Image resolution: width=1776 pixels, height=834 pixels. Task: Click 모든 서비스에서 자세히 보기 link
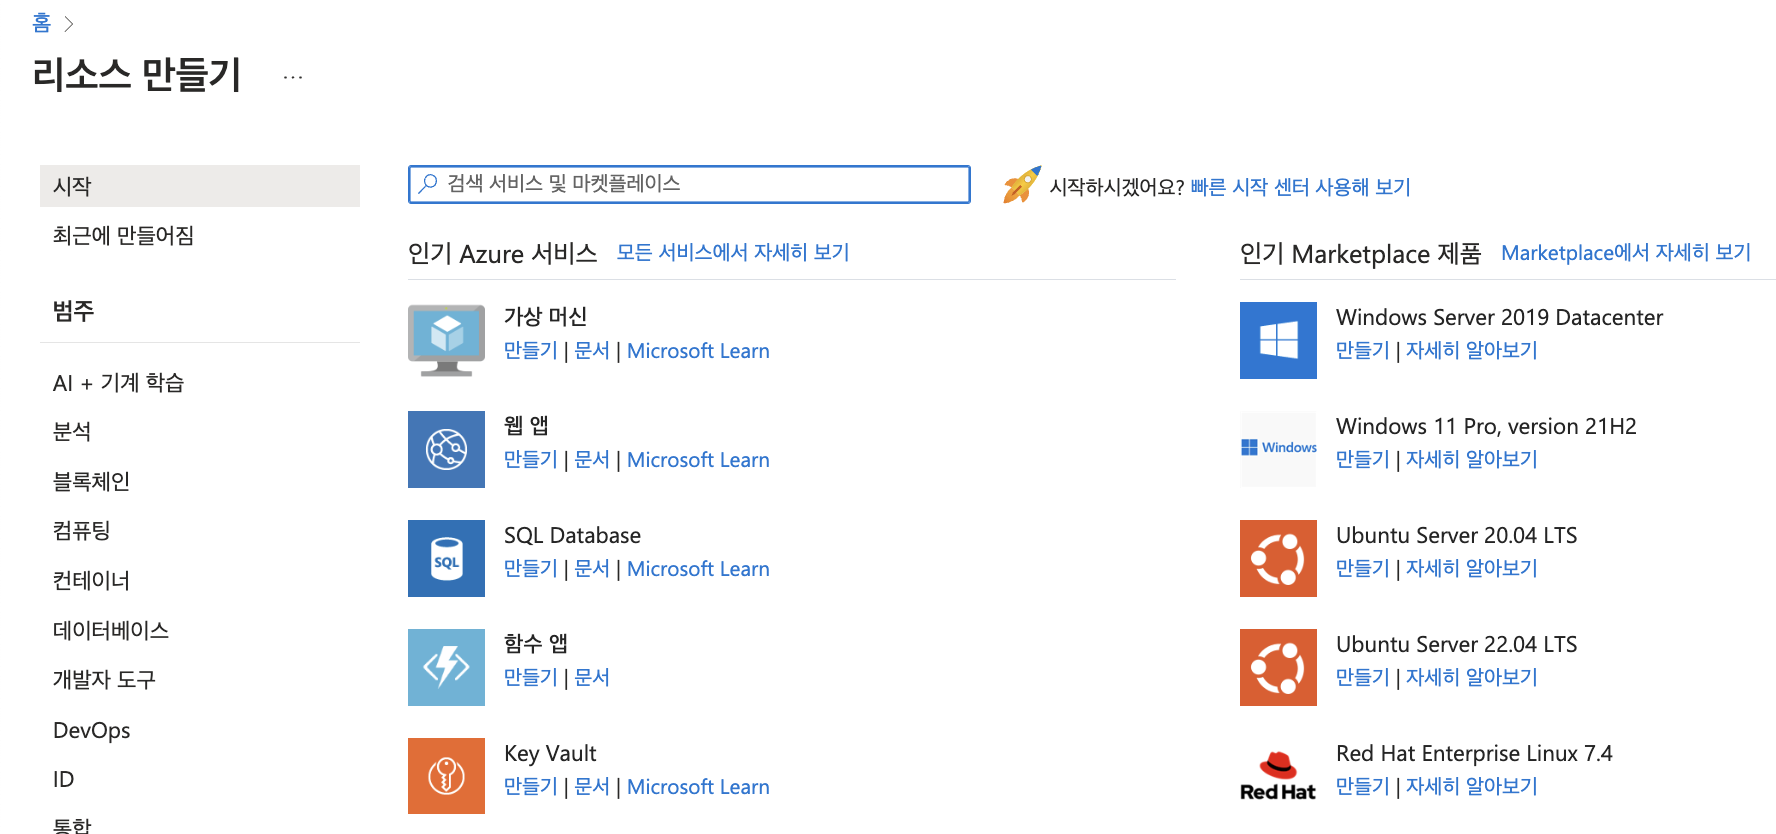point(733,253)
